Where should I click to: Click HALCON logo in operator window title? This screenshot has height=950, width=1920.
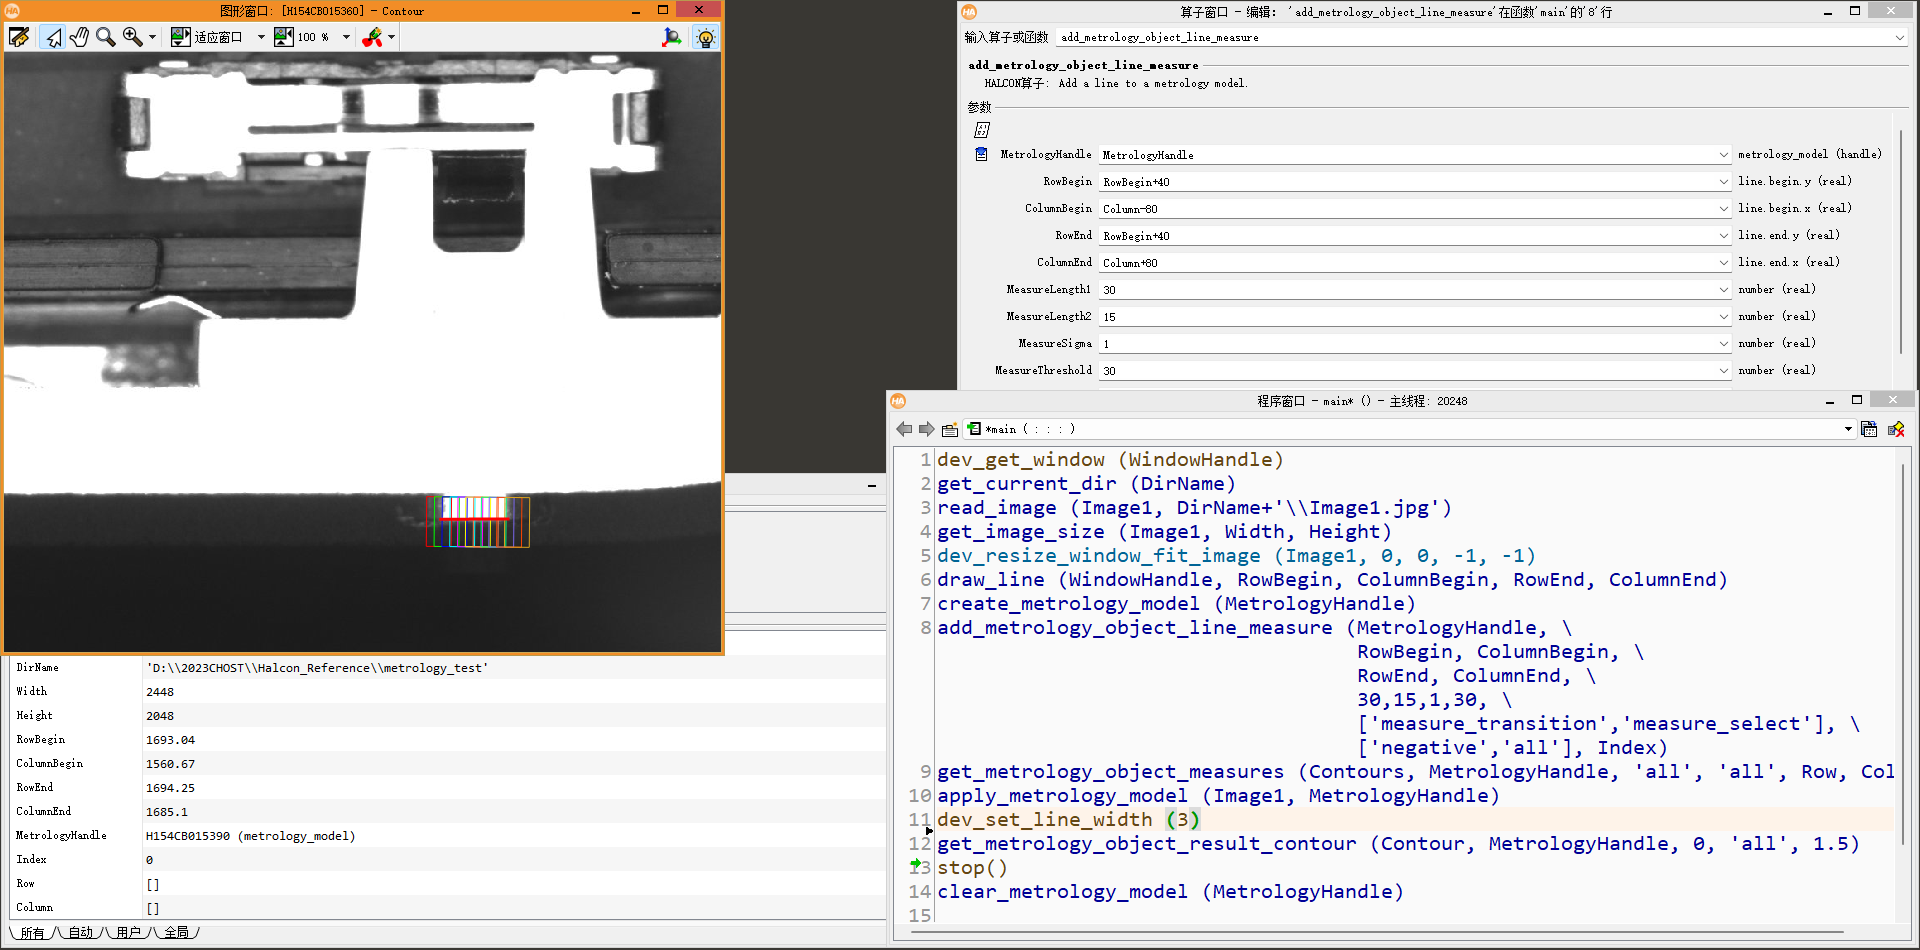click(x=968, y=11)
